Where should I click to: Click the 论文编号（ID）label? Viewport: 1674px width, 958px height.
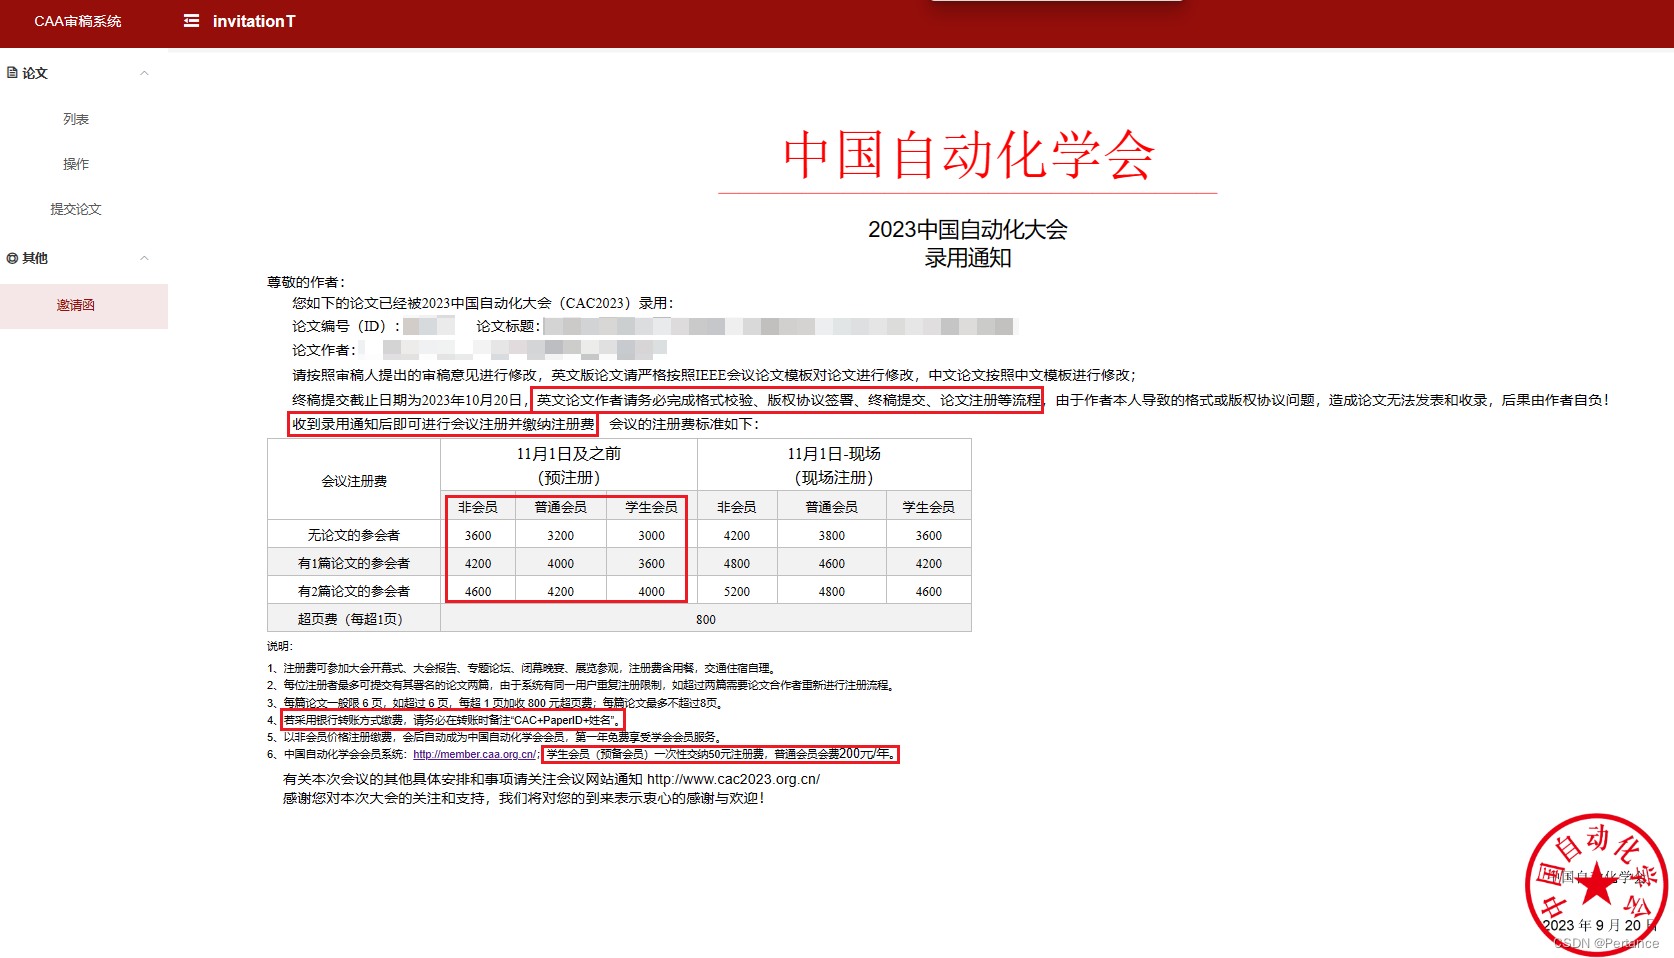click(x=346, y=326)
